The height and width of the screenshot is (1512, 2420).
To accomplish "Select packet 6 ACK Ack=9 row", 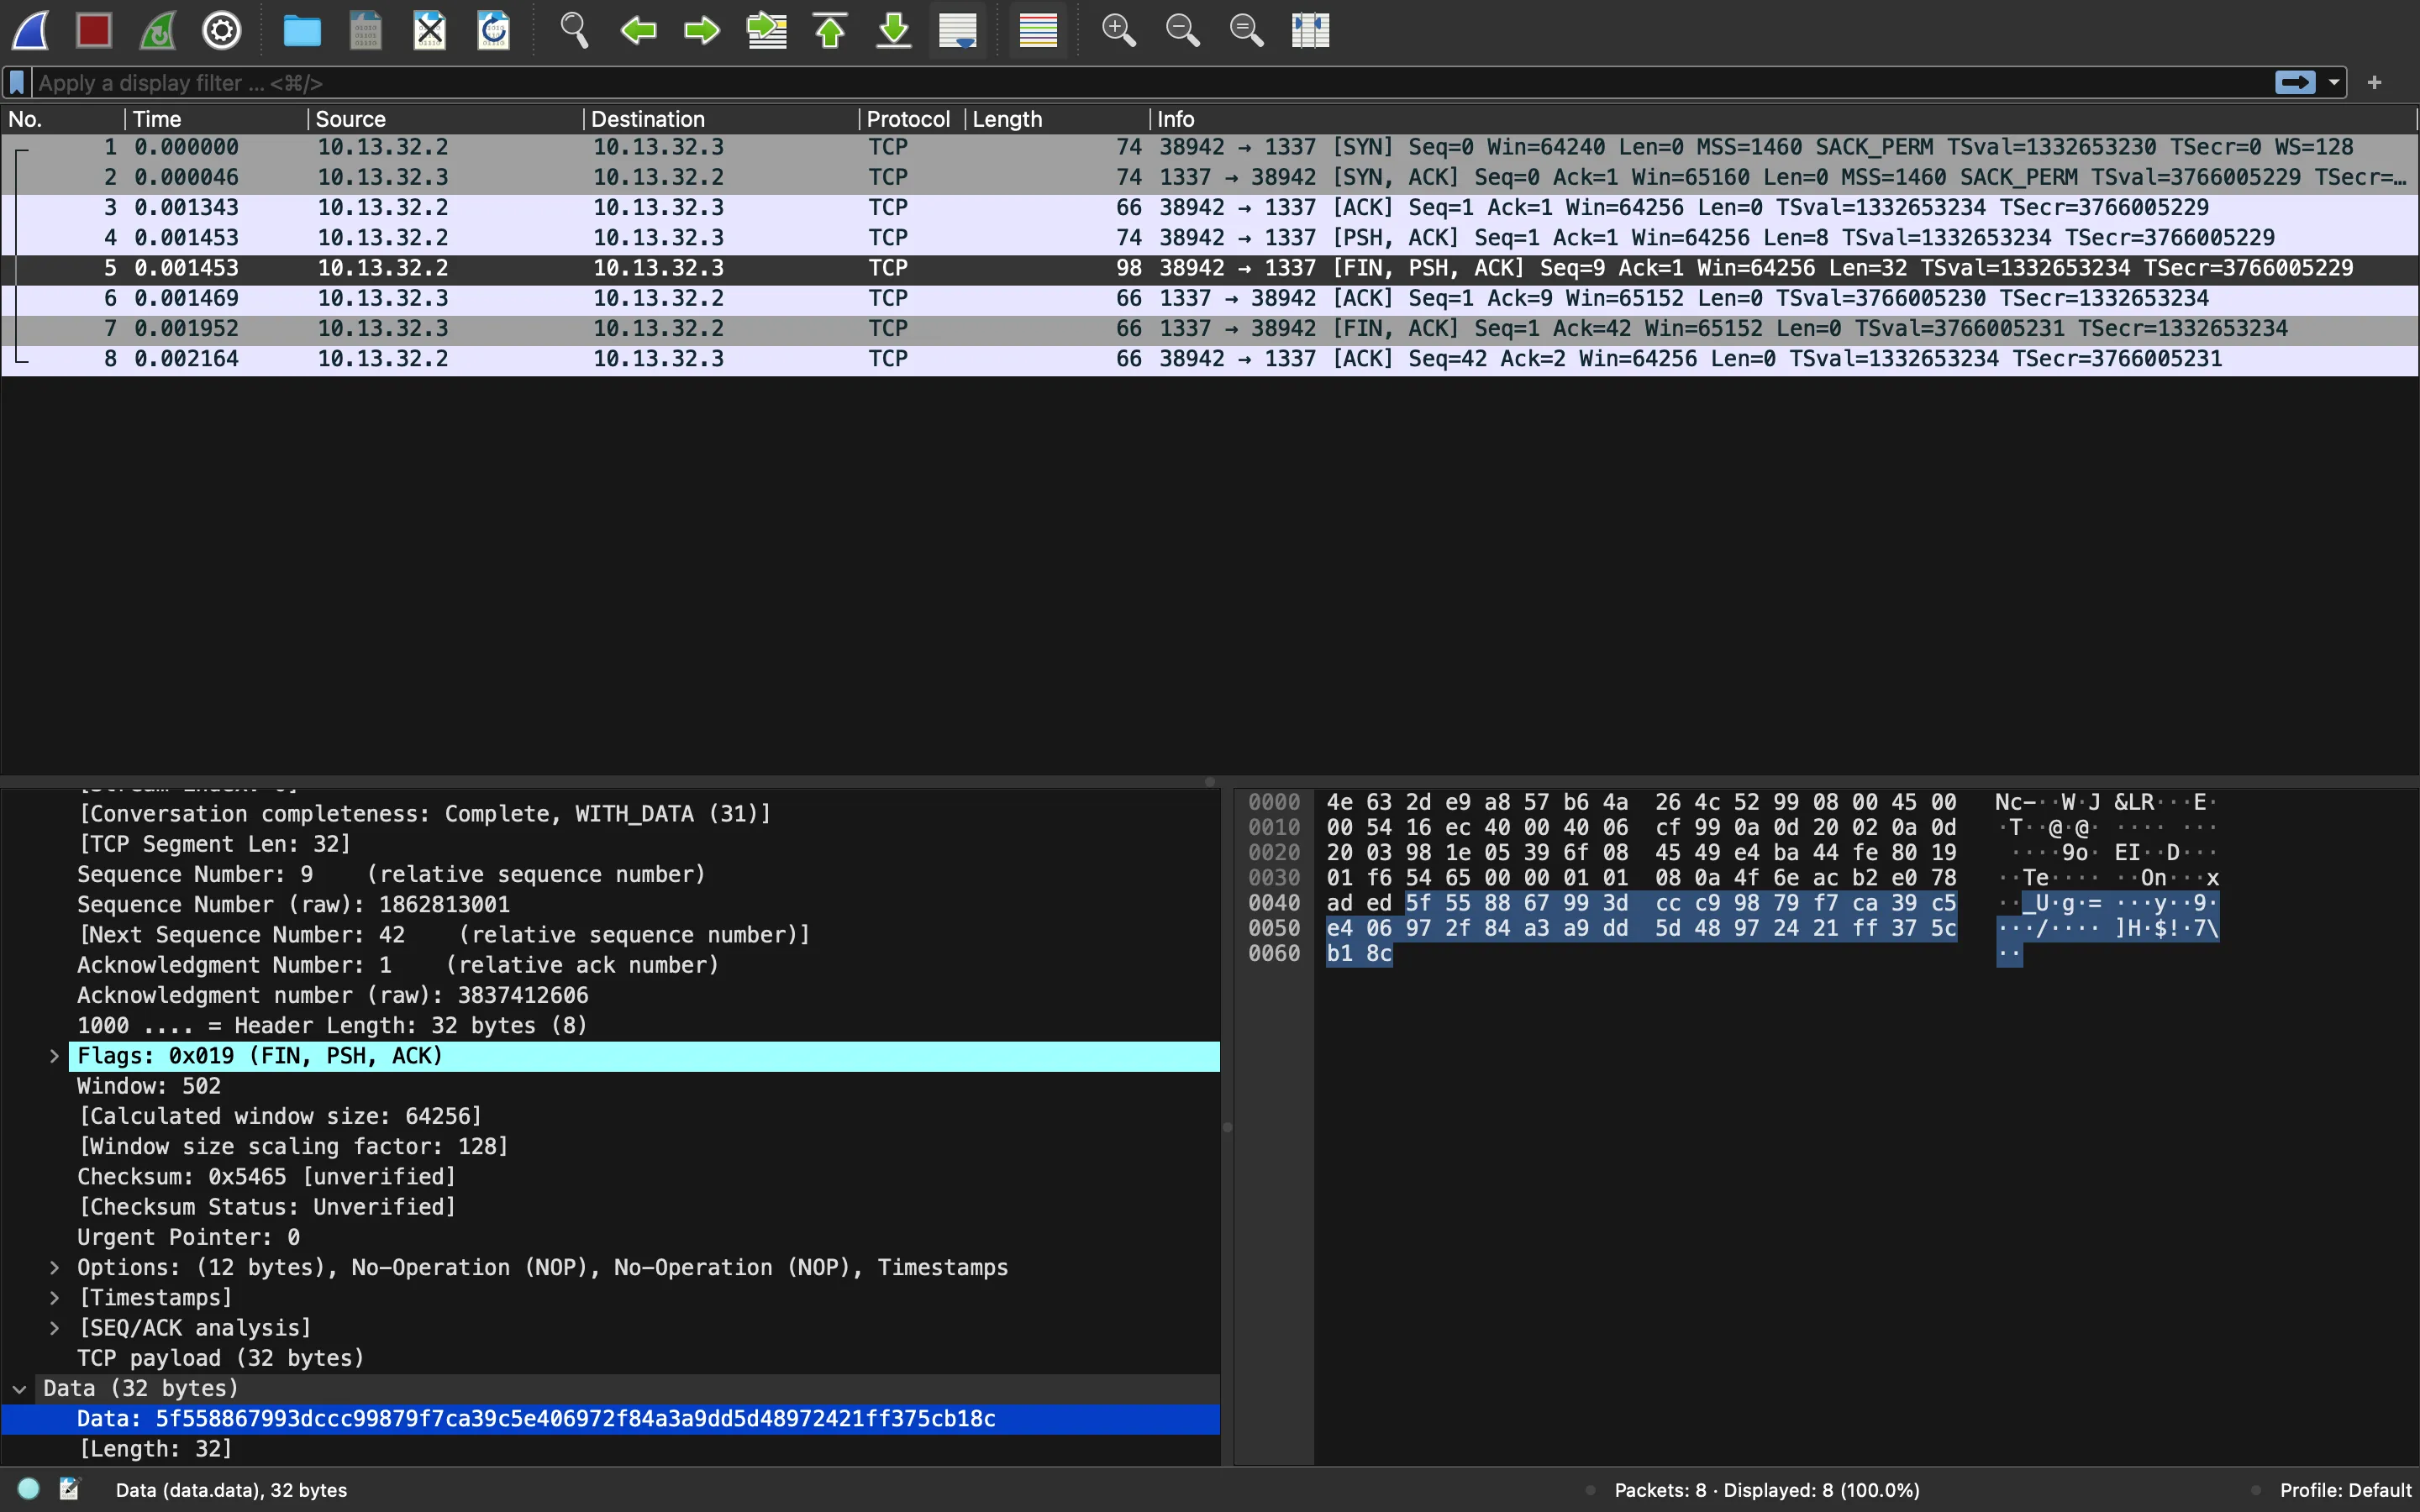I will [x=1210, y=299].
